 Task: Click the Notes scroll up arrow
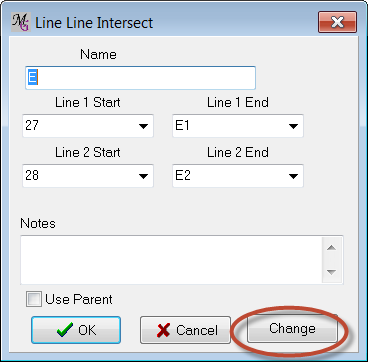click(331, 248)
